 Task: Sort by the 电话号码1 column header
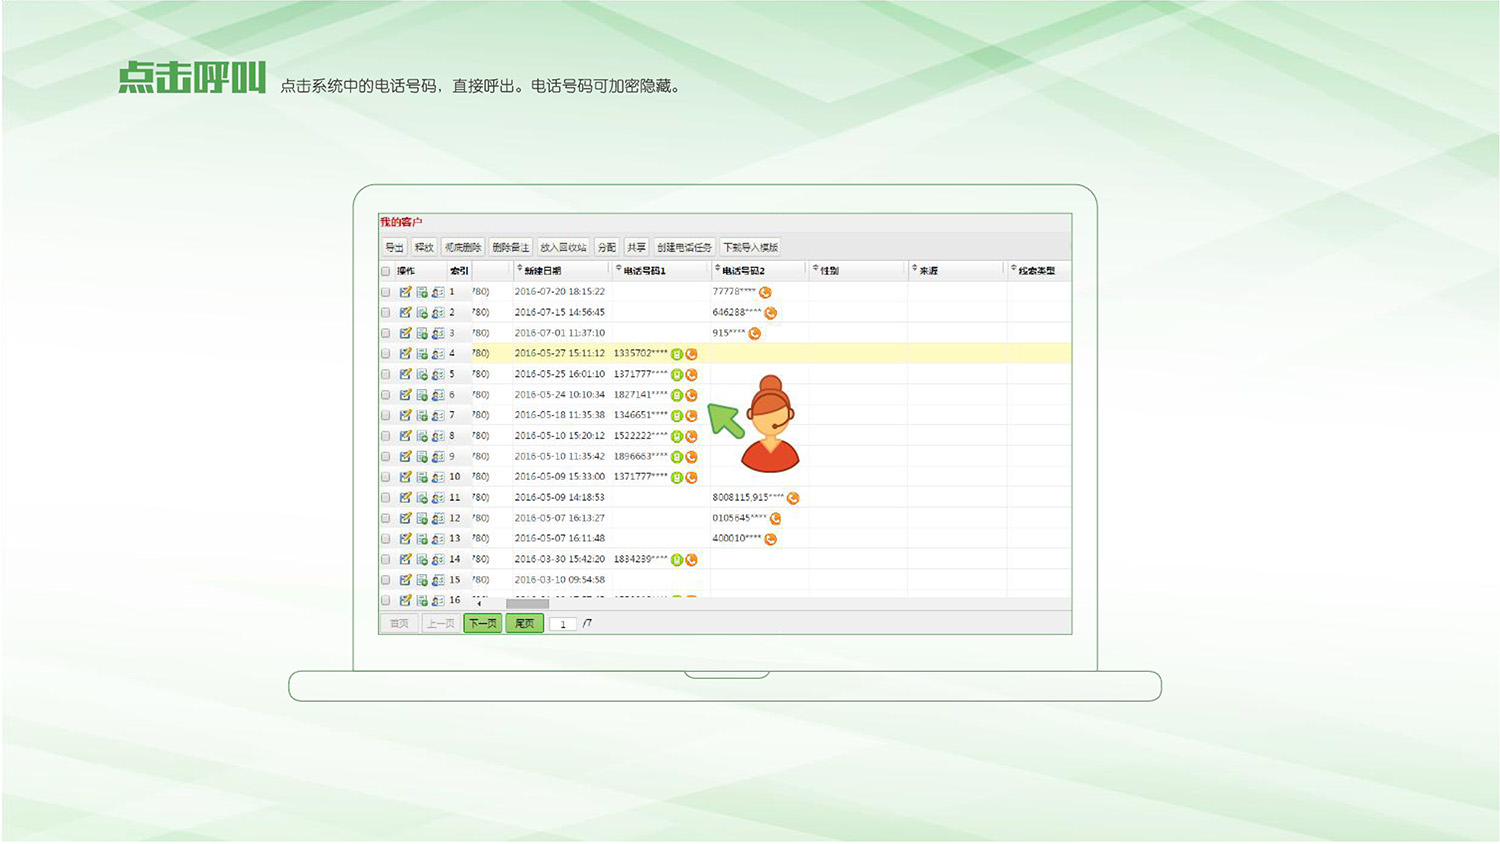tap(644, 271)
